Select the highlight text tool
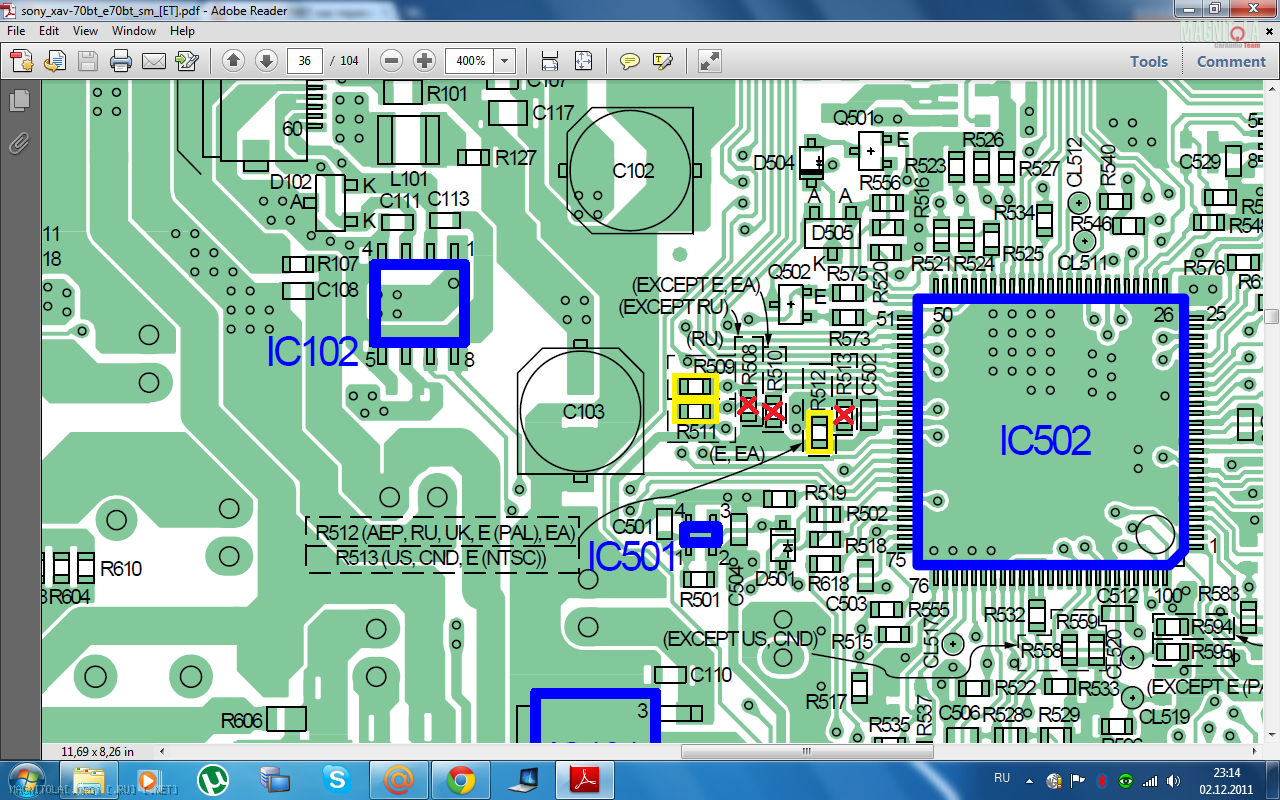Image resolution: width=1280 pixels, height=800 pixels. [x=662, y=61]
